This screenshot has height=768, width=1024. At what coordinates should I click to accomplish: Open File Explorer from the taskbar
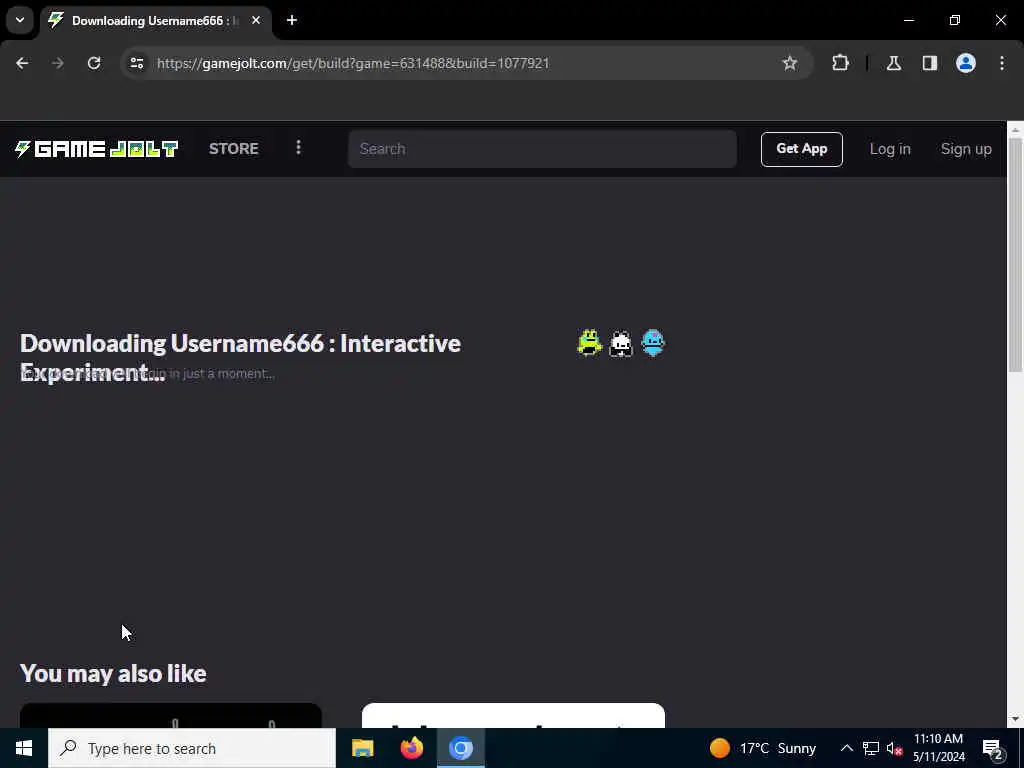point(362,748)
